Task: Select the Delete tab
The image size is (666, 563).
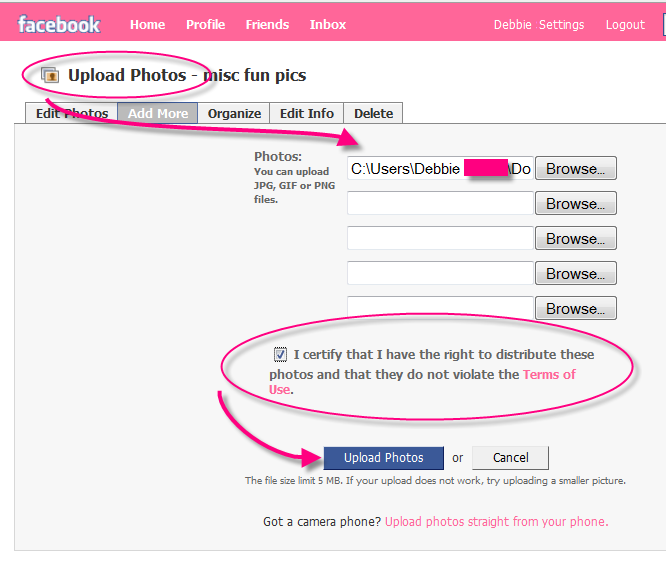Action: (373, 113)
